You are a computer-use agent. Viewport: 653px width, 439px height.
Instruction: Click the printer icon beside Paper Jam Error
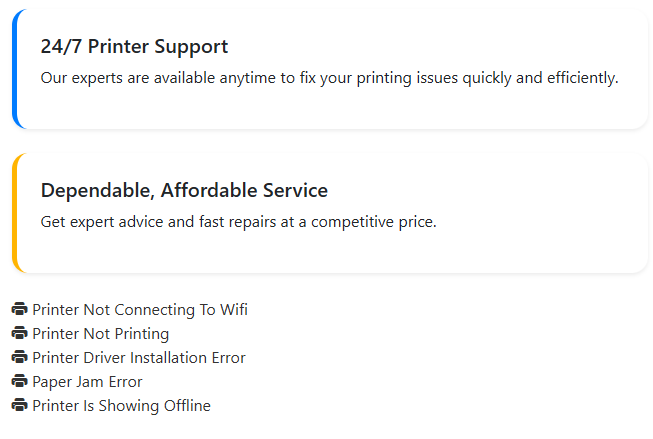pyautogui.click(x=19, y=382)
